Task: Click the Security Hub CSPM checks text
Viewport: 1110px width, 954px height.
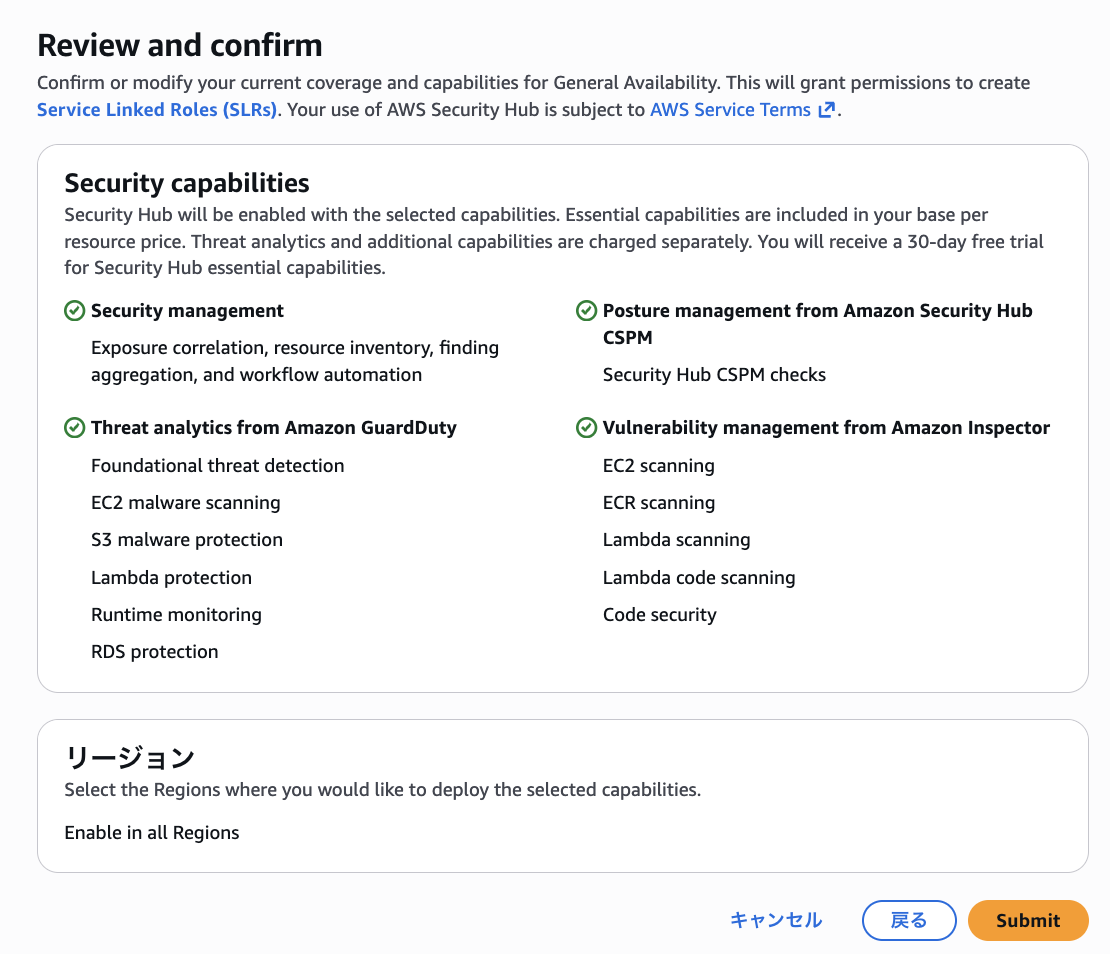Action: tap(714, 375)
